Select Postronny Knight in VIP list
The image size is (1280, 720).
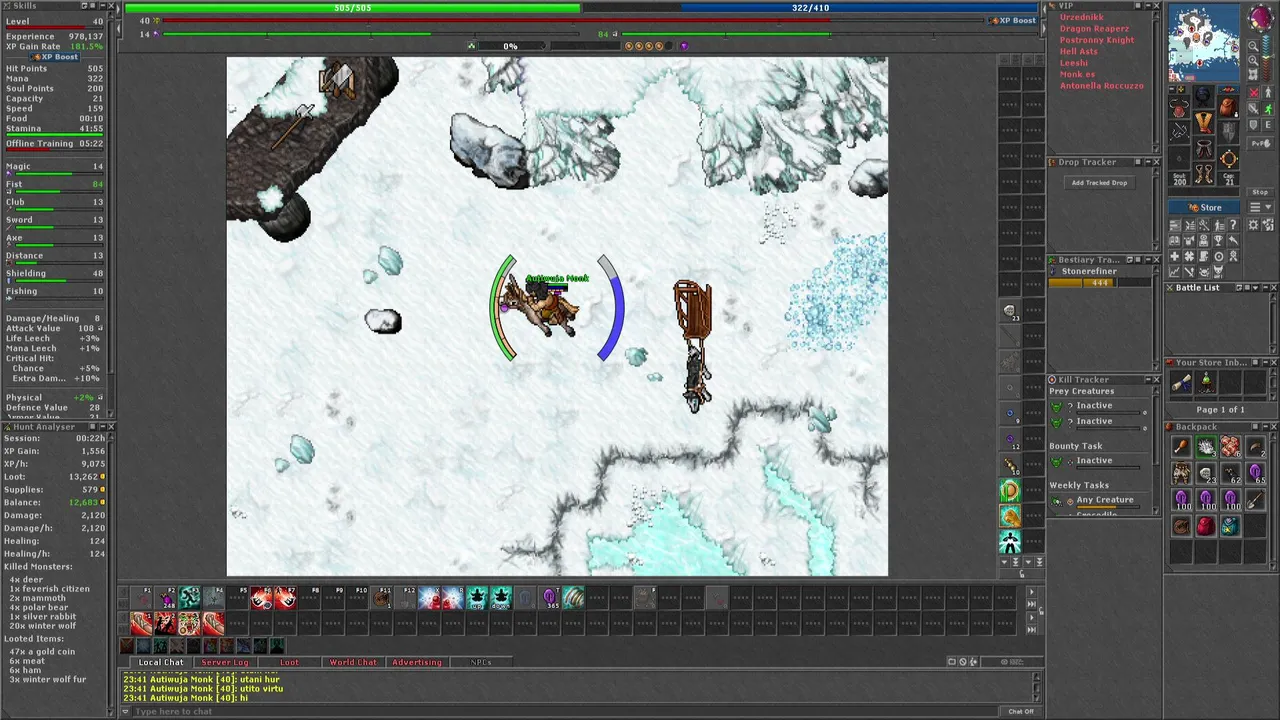click(1097, 40)
